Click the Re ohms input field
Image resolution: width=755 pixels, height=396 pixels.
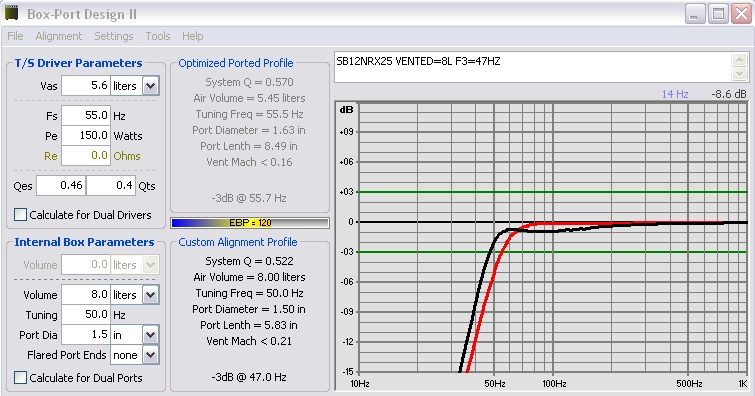[86, 156]
